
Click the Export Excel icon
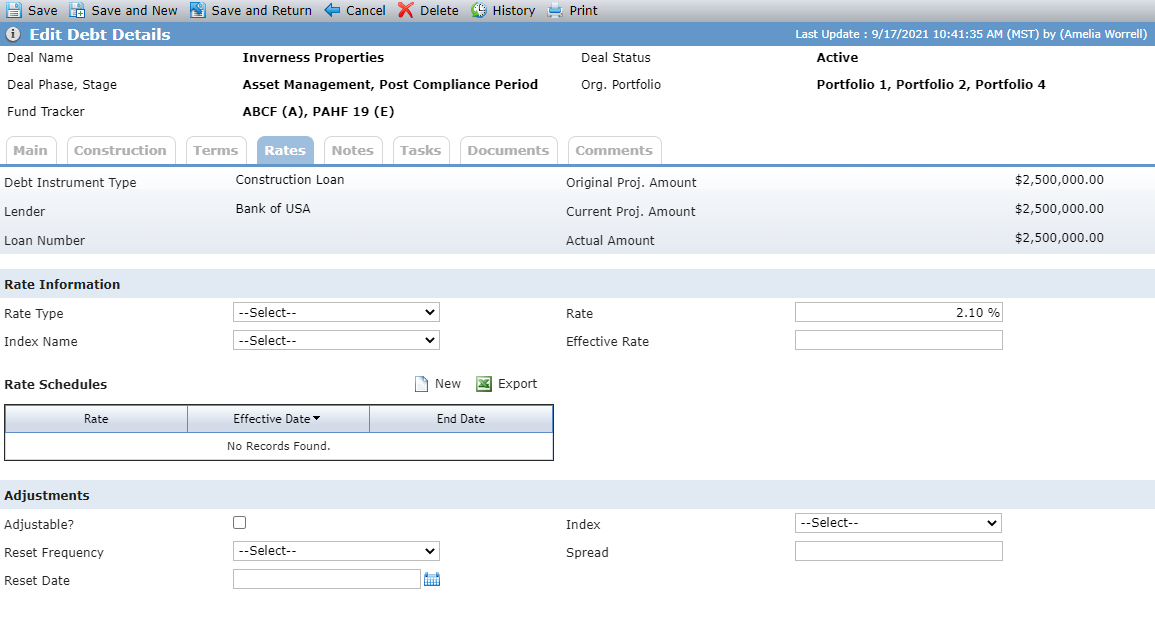(484, 384)
